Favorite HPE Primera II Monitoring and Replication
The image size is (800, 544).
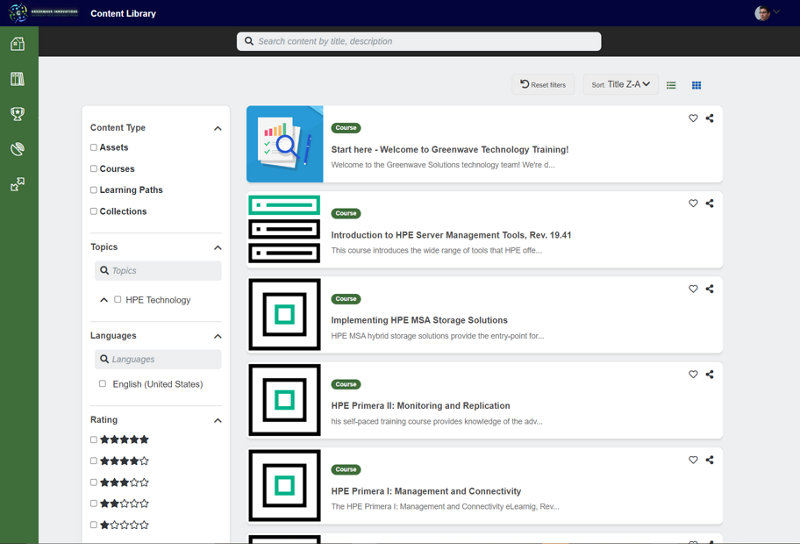(x=693, y=374)
